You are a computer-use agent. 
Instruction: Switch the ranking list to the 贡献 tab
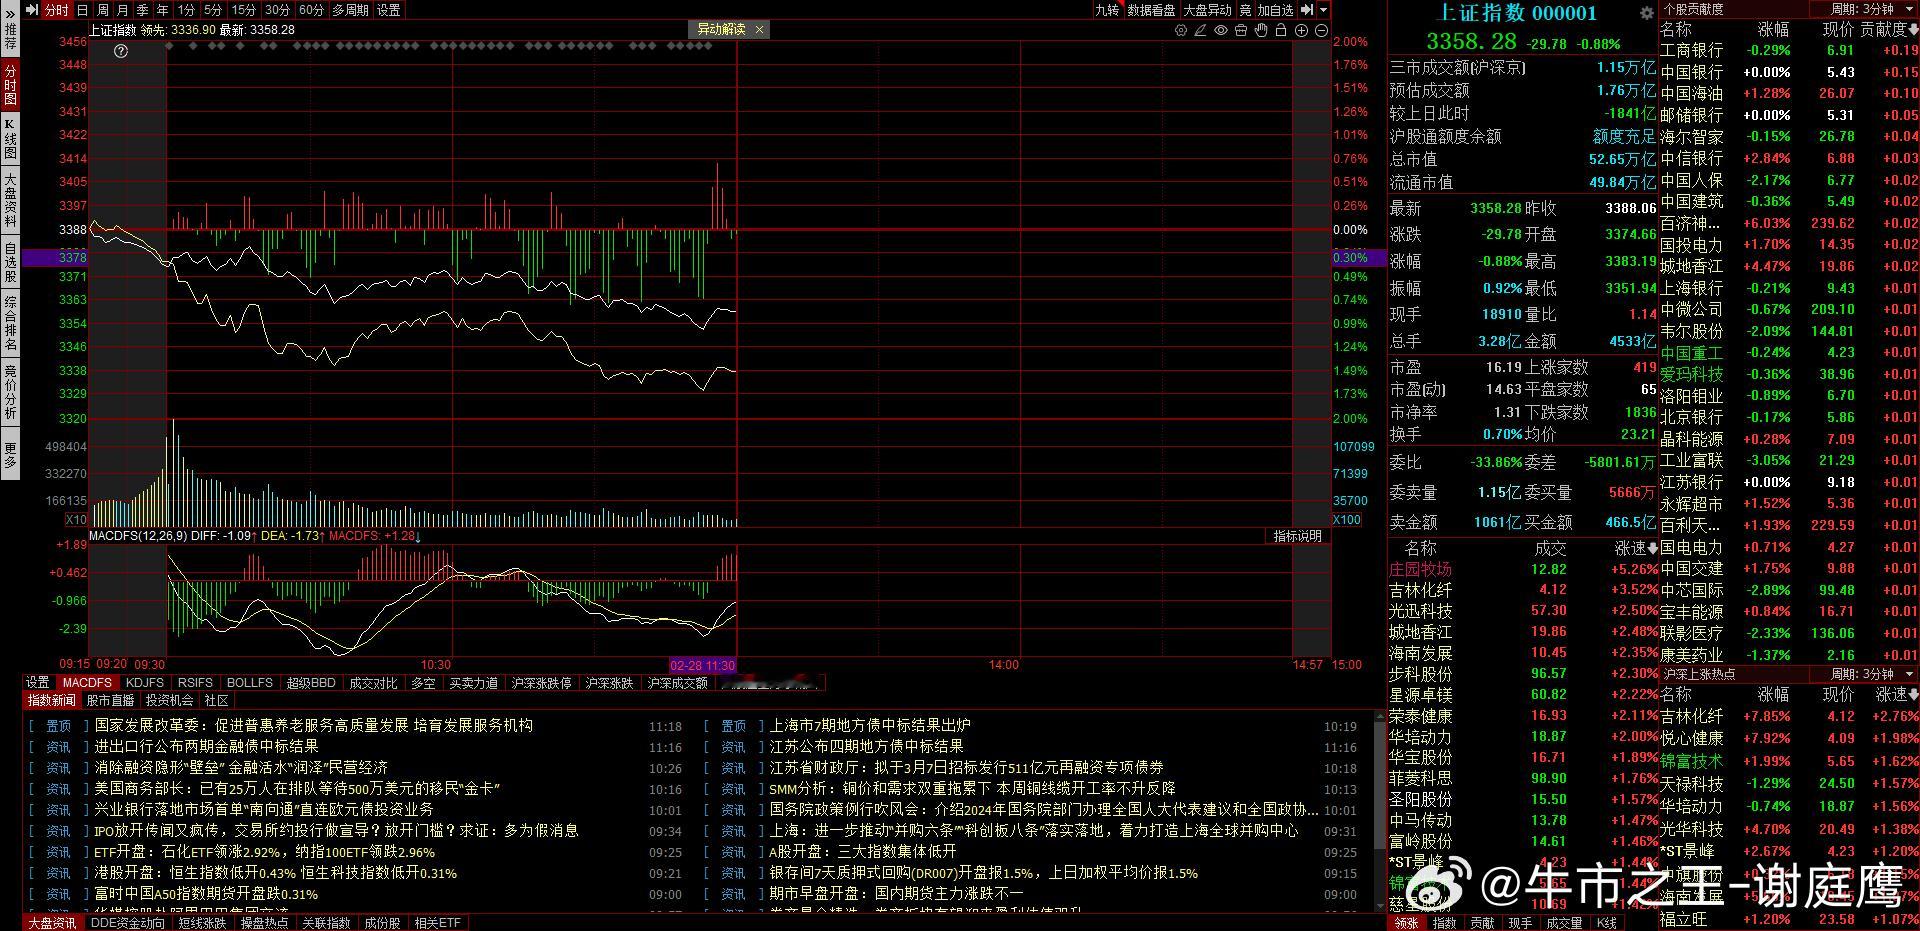click(x=1482, y=923)
